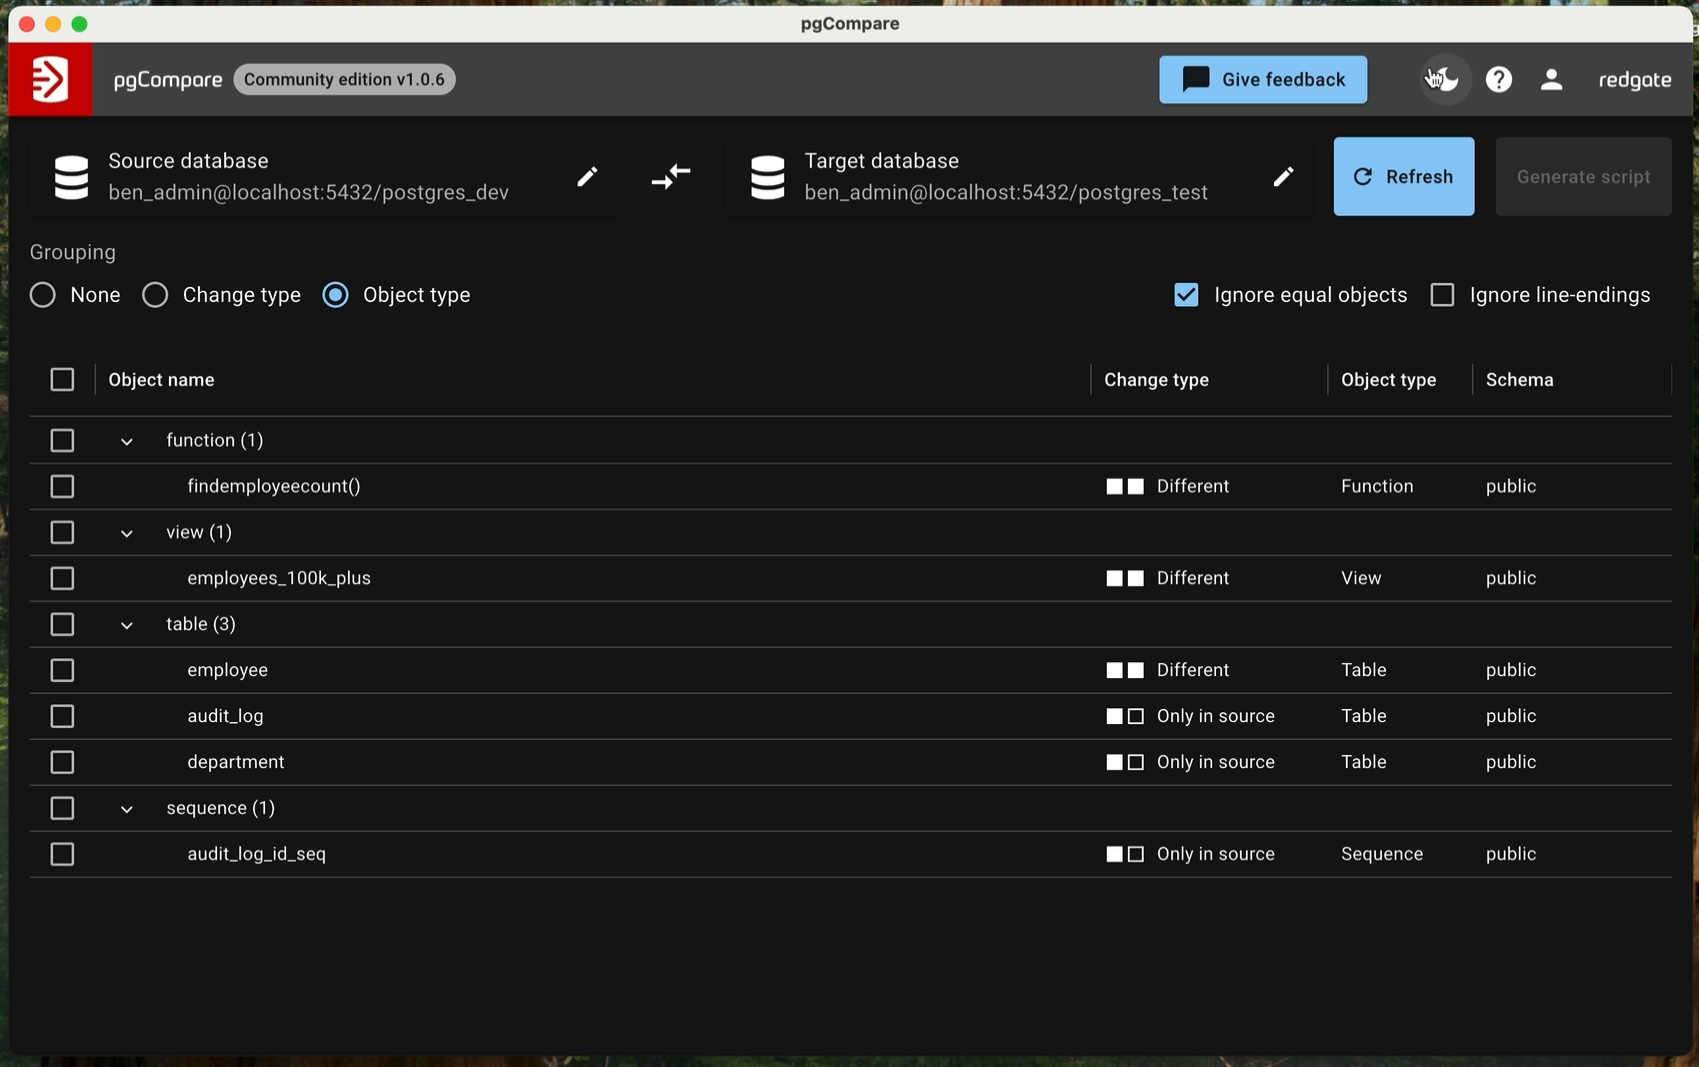This screenshot has height=1067, width=1699.
Task: Tick the checkbox for audit_log table
Action: 62,716
